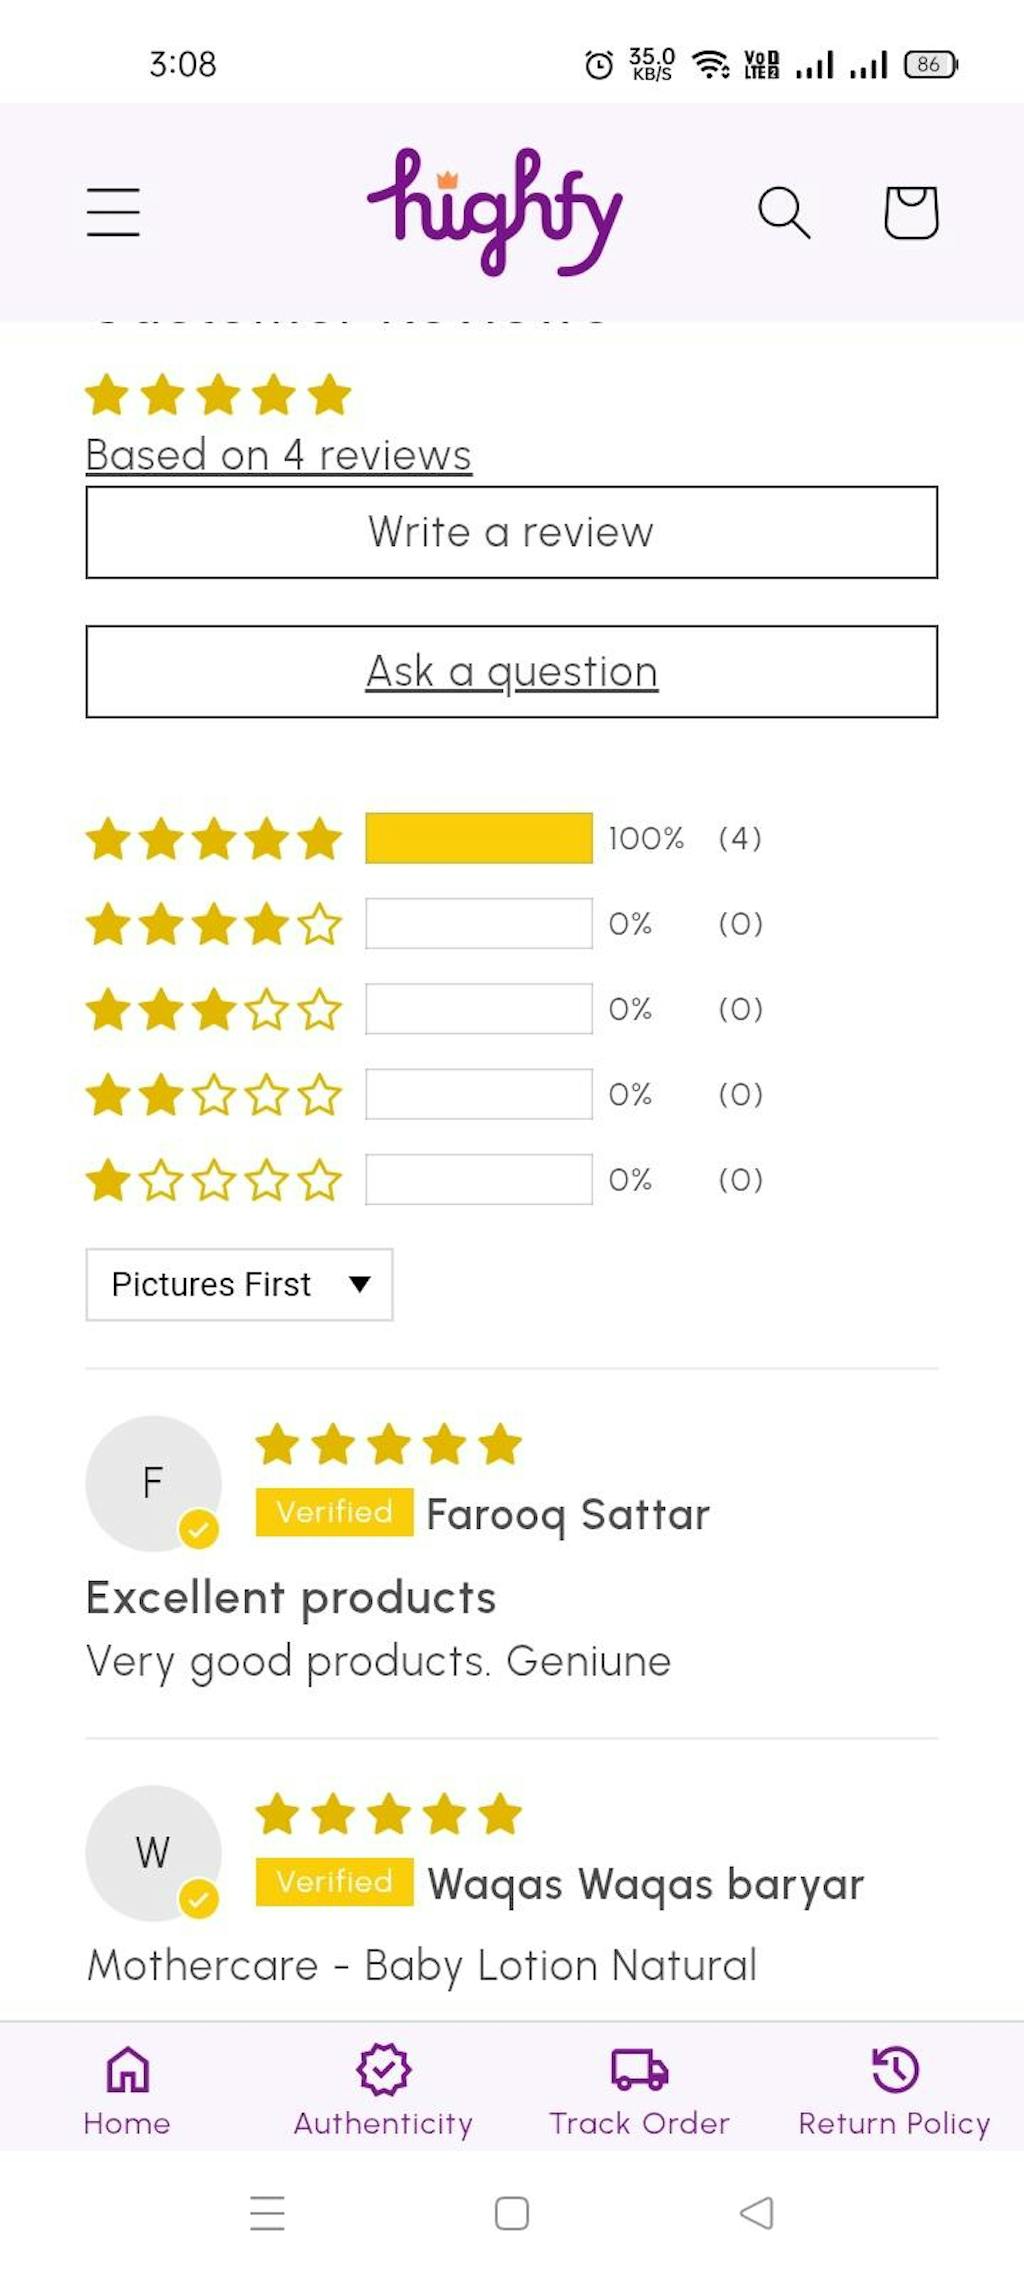Screen dimensions: 1024x2276
Task: Open the Authenticity badge tab
Action: [383, 2090]
